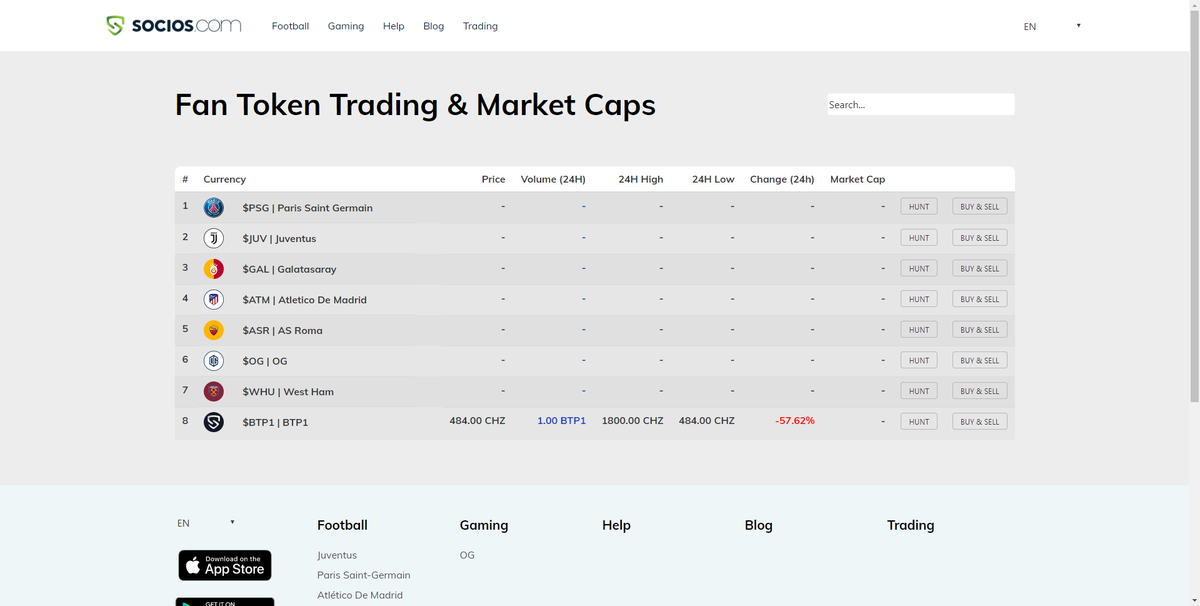Click the Atletico De Madrid club logo
The image size is (1200, 606).
[214, 299]
